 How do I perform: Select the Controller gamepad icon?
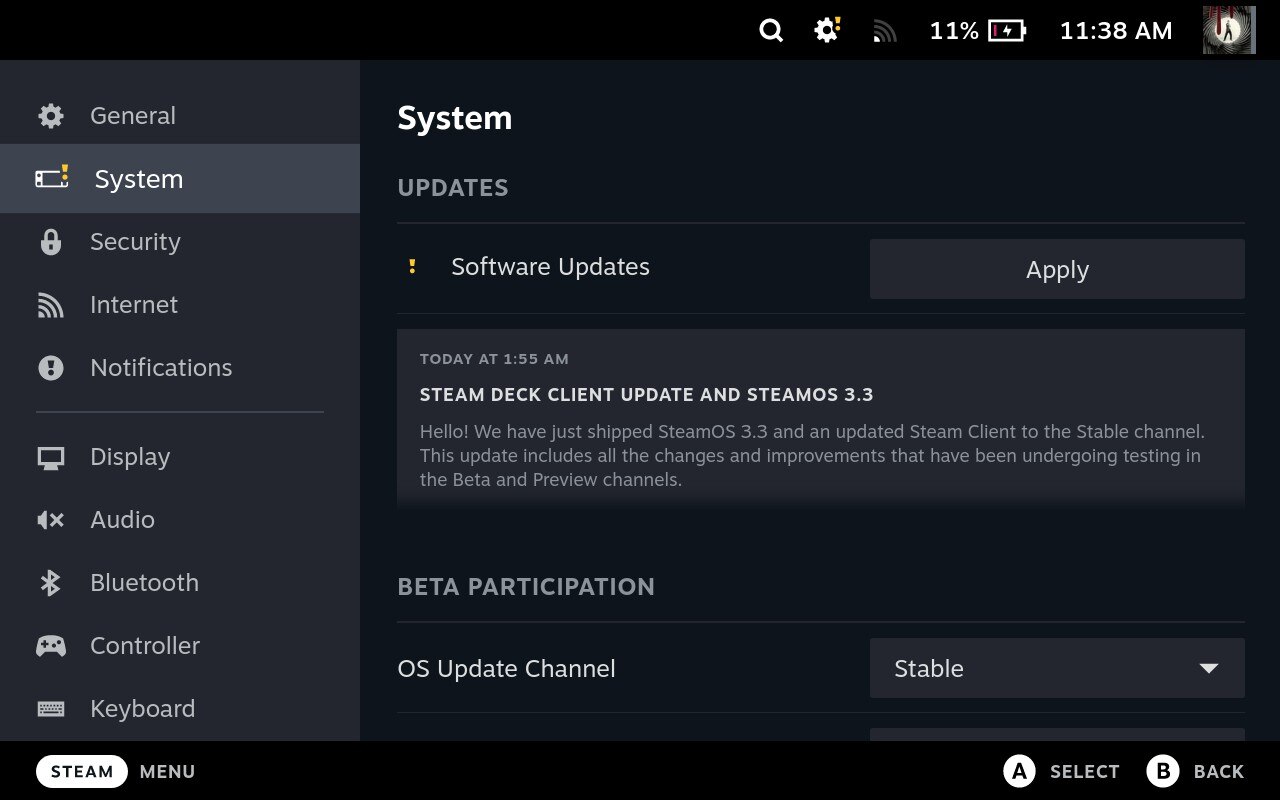pyautogui.click(x=50, y=645)
